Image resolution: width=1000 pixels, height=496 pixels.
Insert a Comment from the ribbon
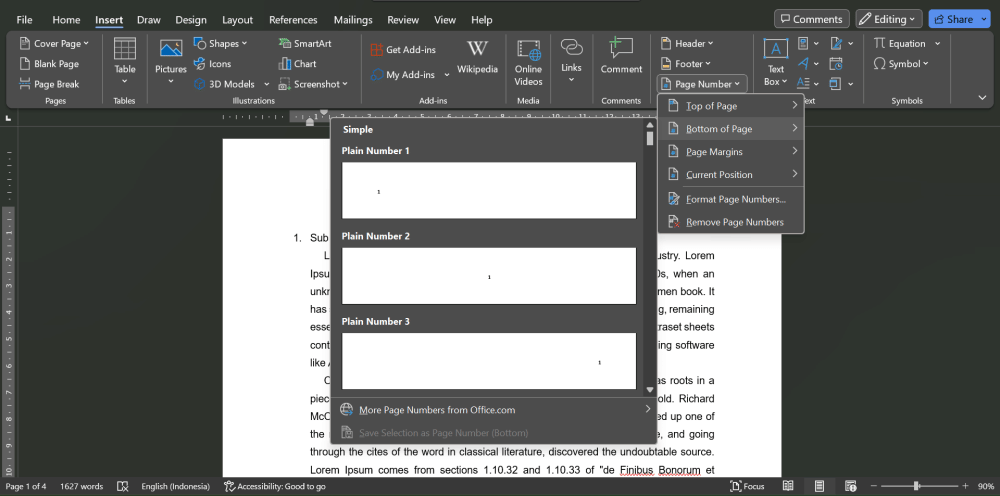[x=621, y=55]
